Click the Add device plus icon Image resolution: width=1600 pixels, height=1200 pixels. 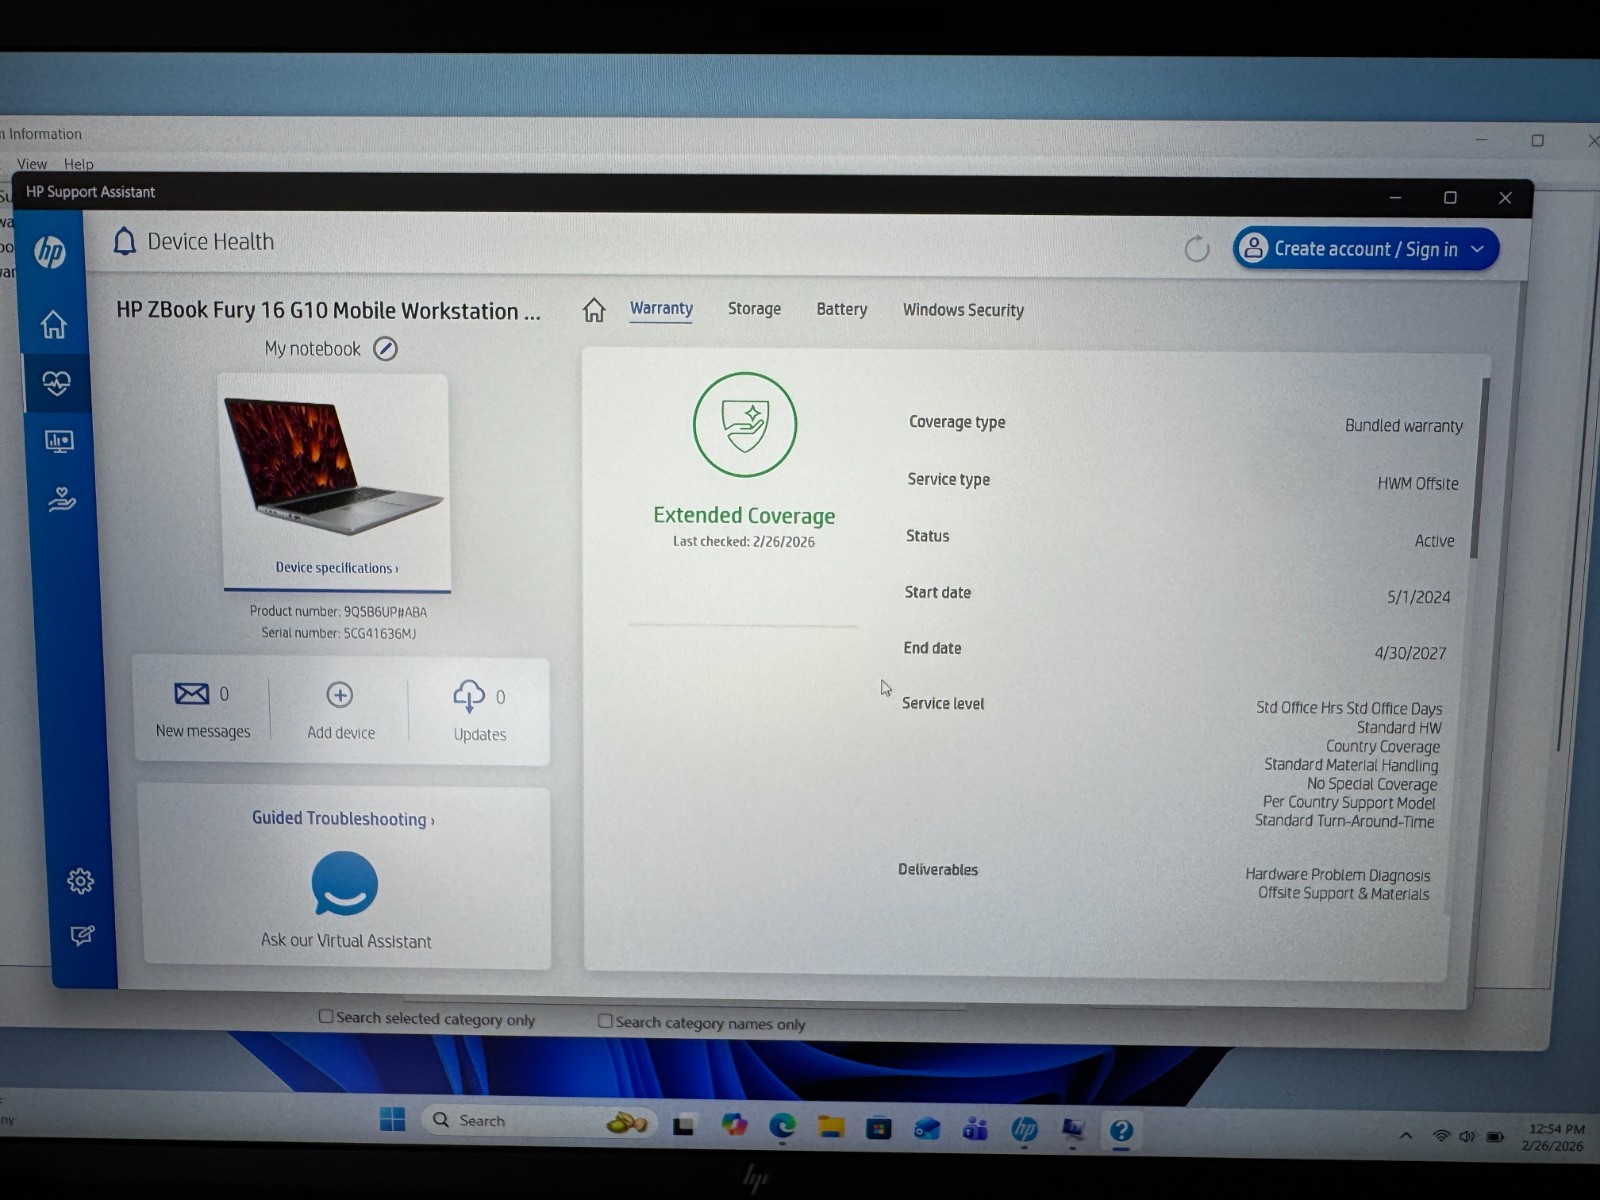pos(340,695)
